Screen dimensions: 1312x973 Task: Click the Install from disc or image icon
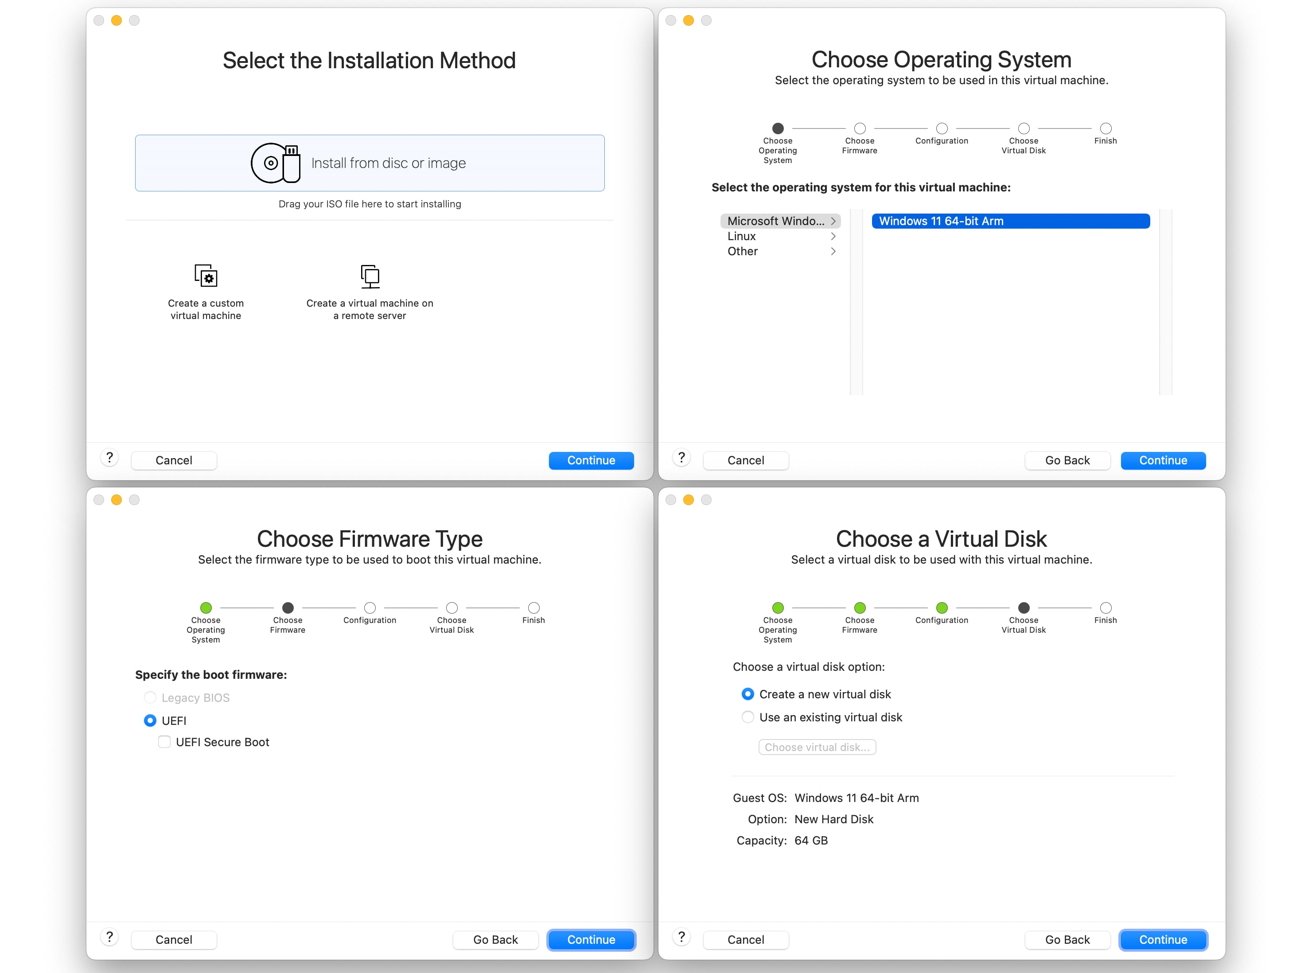pos(275,163)
